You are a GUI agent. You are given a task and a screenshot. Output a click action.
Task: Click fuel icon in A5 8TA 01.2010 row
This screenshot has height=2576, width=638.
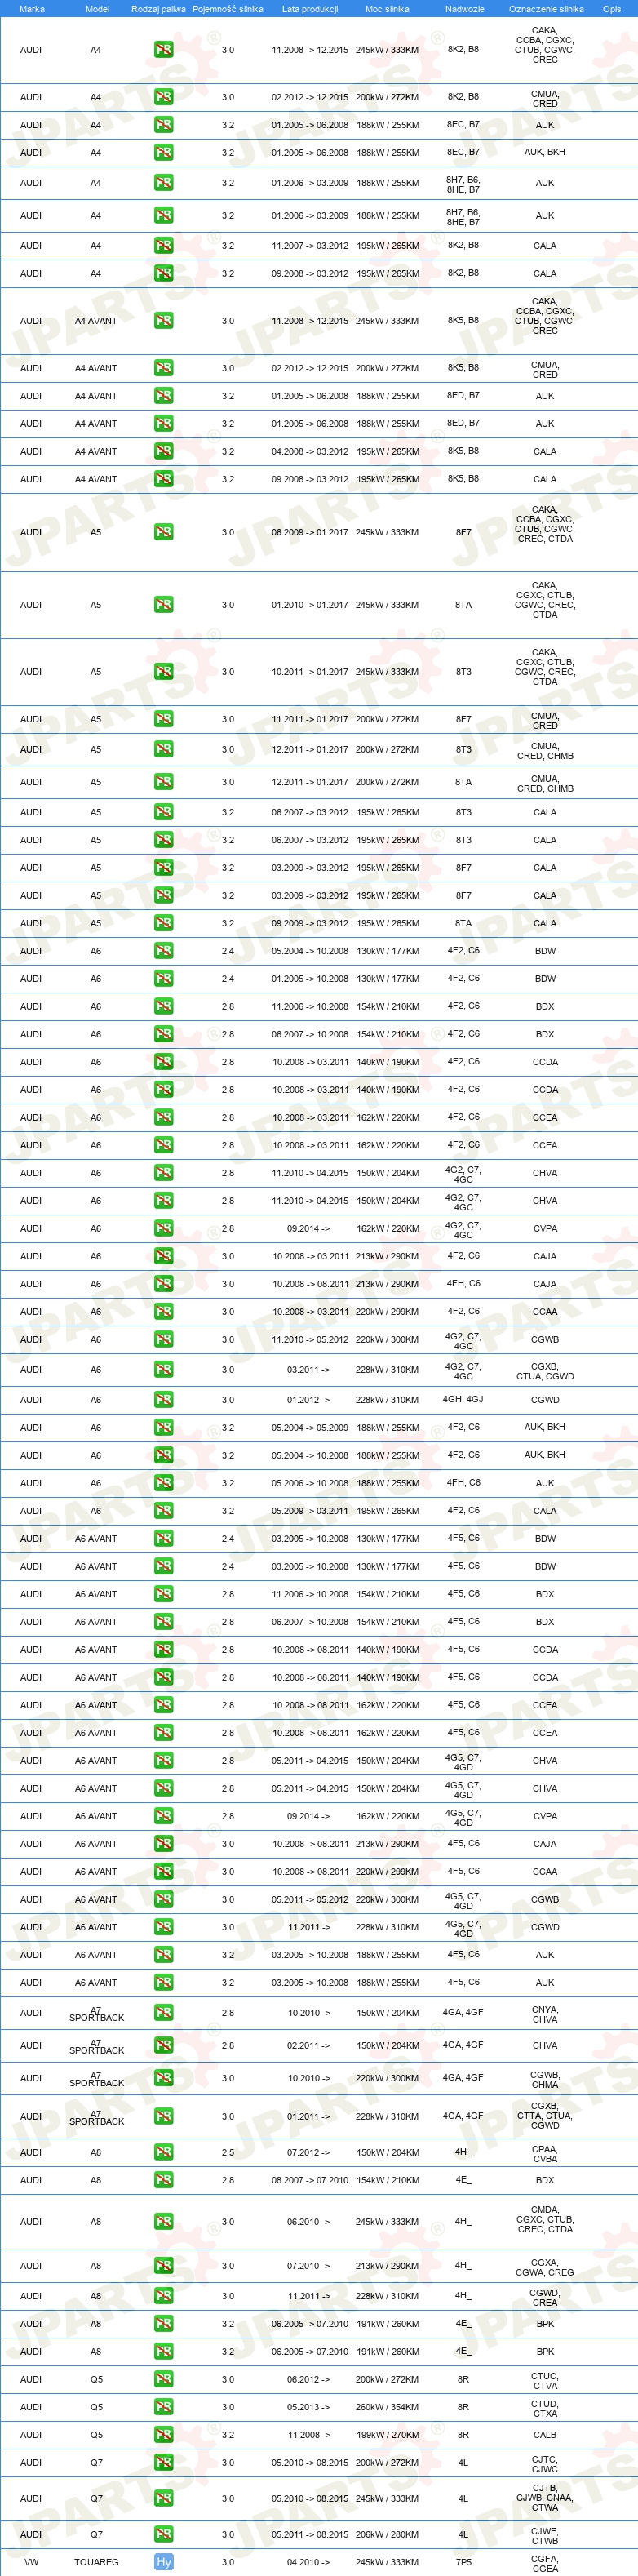point(163,604)
